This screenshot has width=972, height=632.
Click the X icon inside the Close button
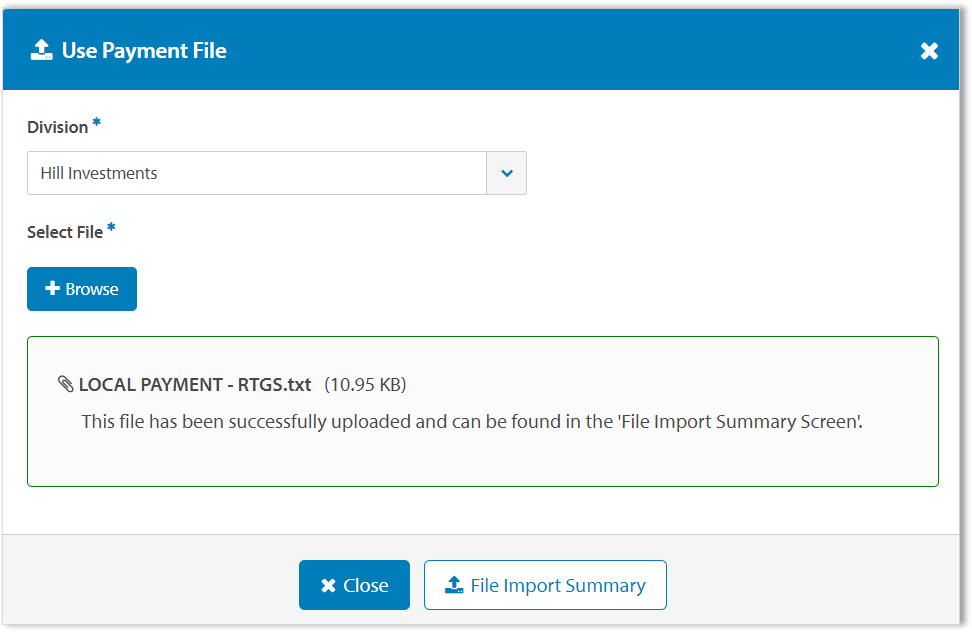point(329,585)
